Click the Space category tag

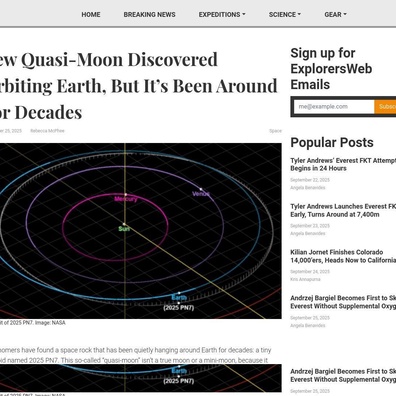275,131
